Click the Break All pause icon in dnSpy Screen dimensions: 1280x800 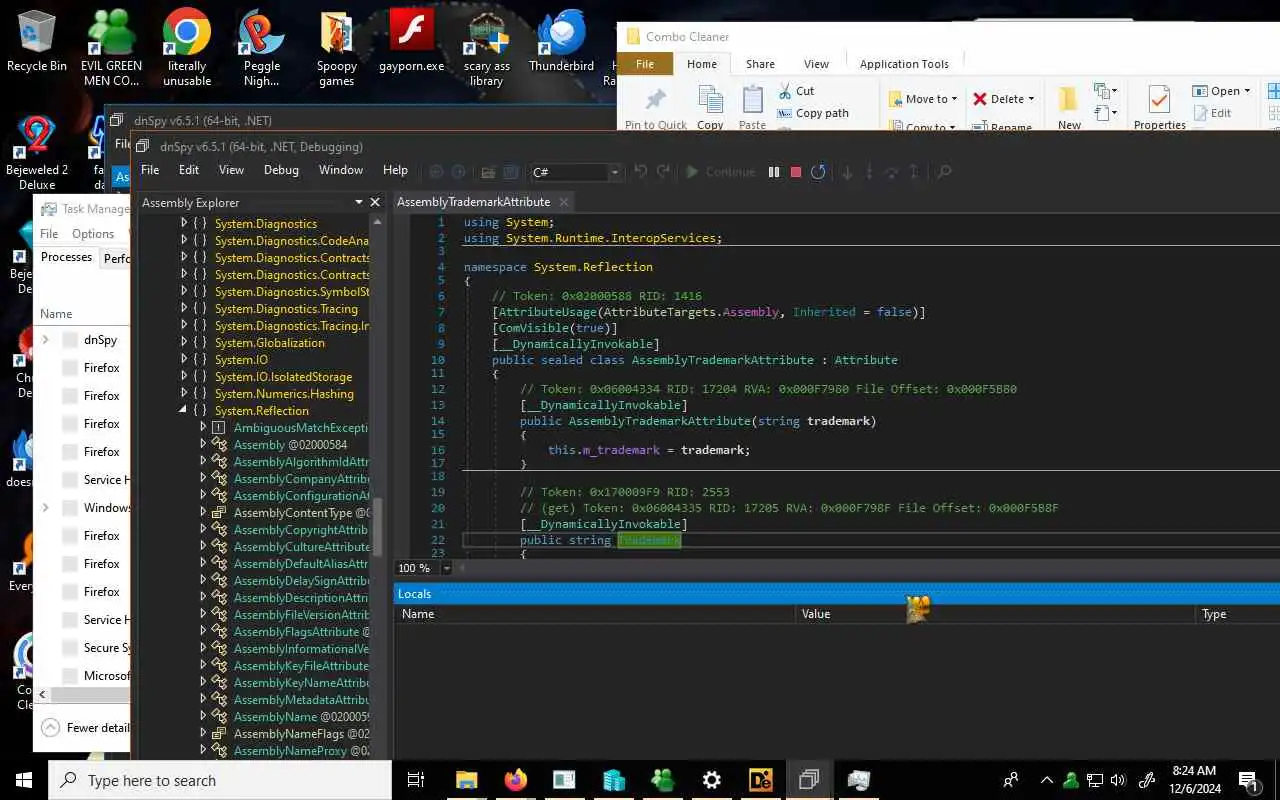pyautogui.click(x=774, y=172)
